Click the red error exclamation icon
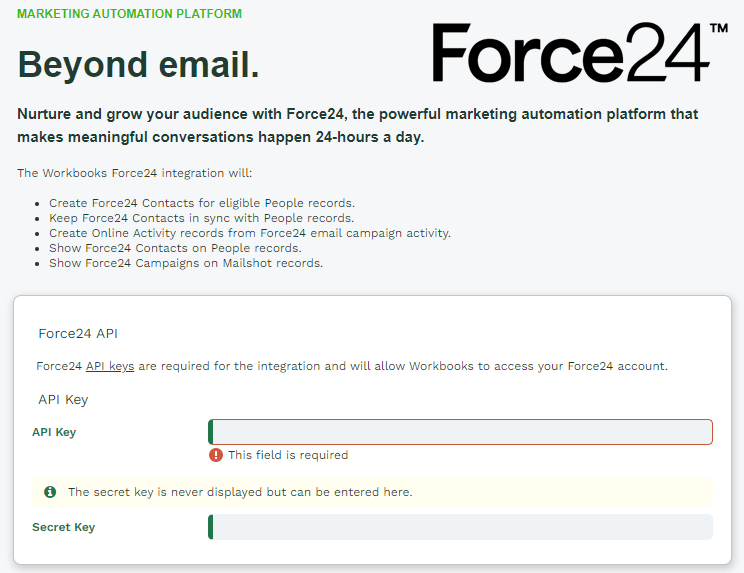Image resolution: width=744 pixels, height=573 pixels. pos(215,455)
